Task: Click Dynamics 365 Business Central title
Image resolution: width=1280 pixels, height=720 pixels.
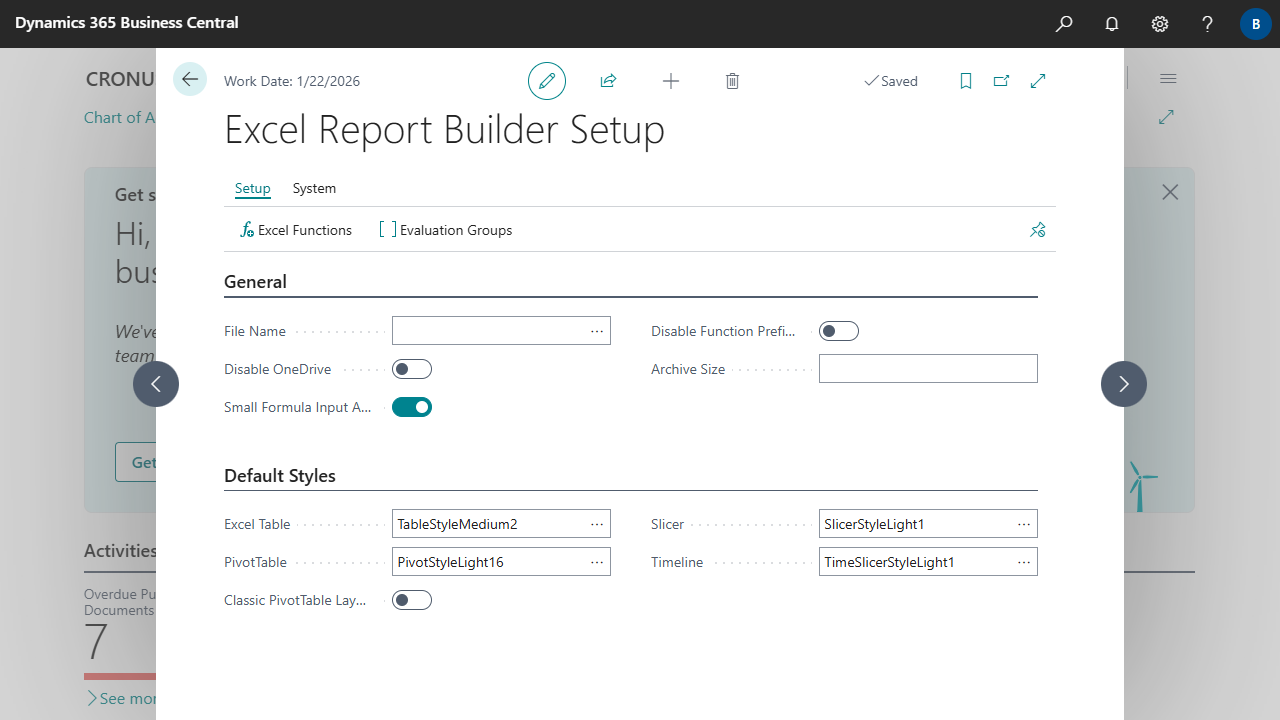Action: click(x=127, y=22)
